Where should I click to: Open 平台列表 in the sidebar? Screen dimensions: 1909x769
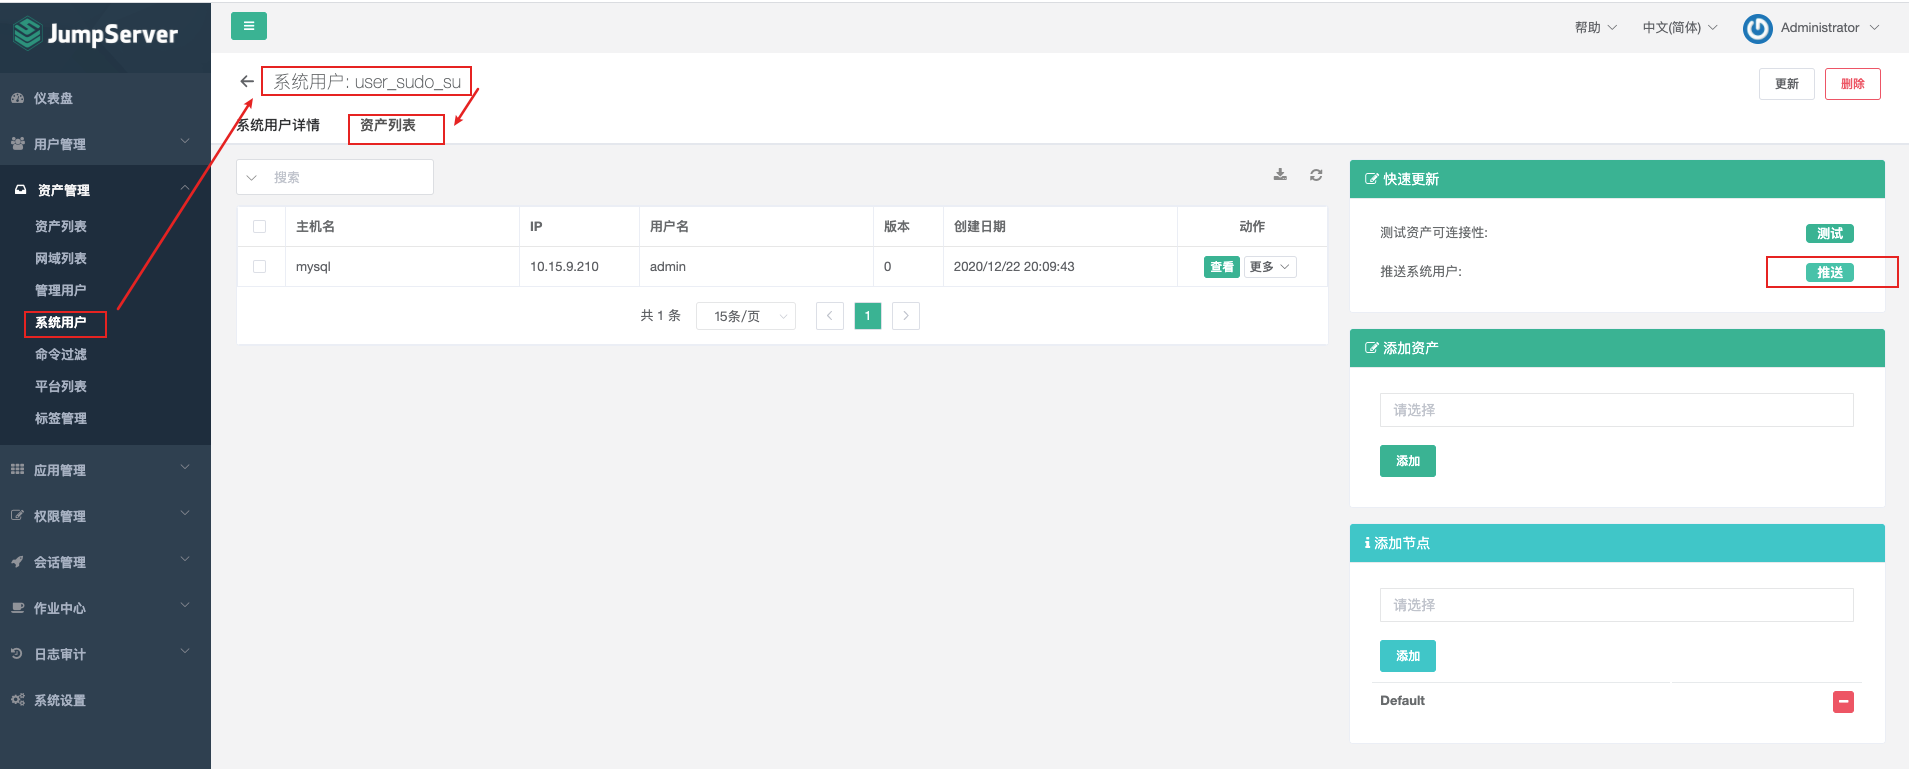[61, 386]
